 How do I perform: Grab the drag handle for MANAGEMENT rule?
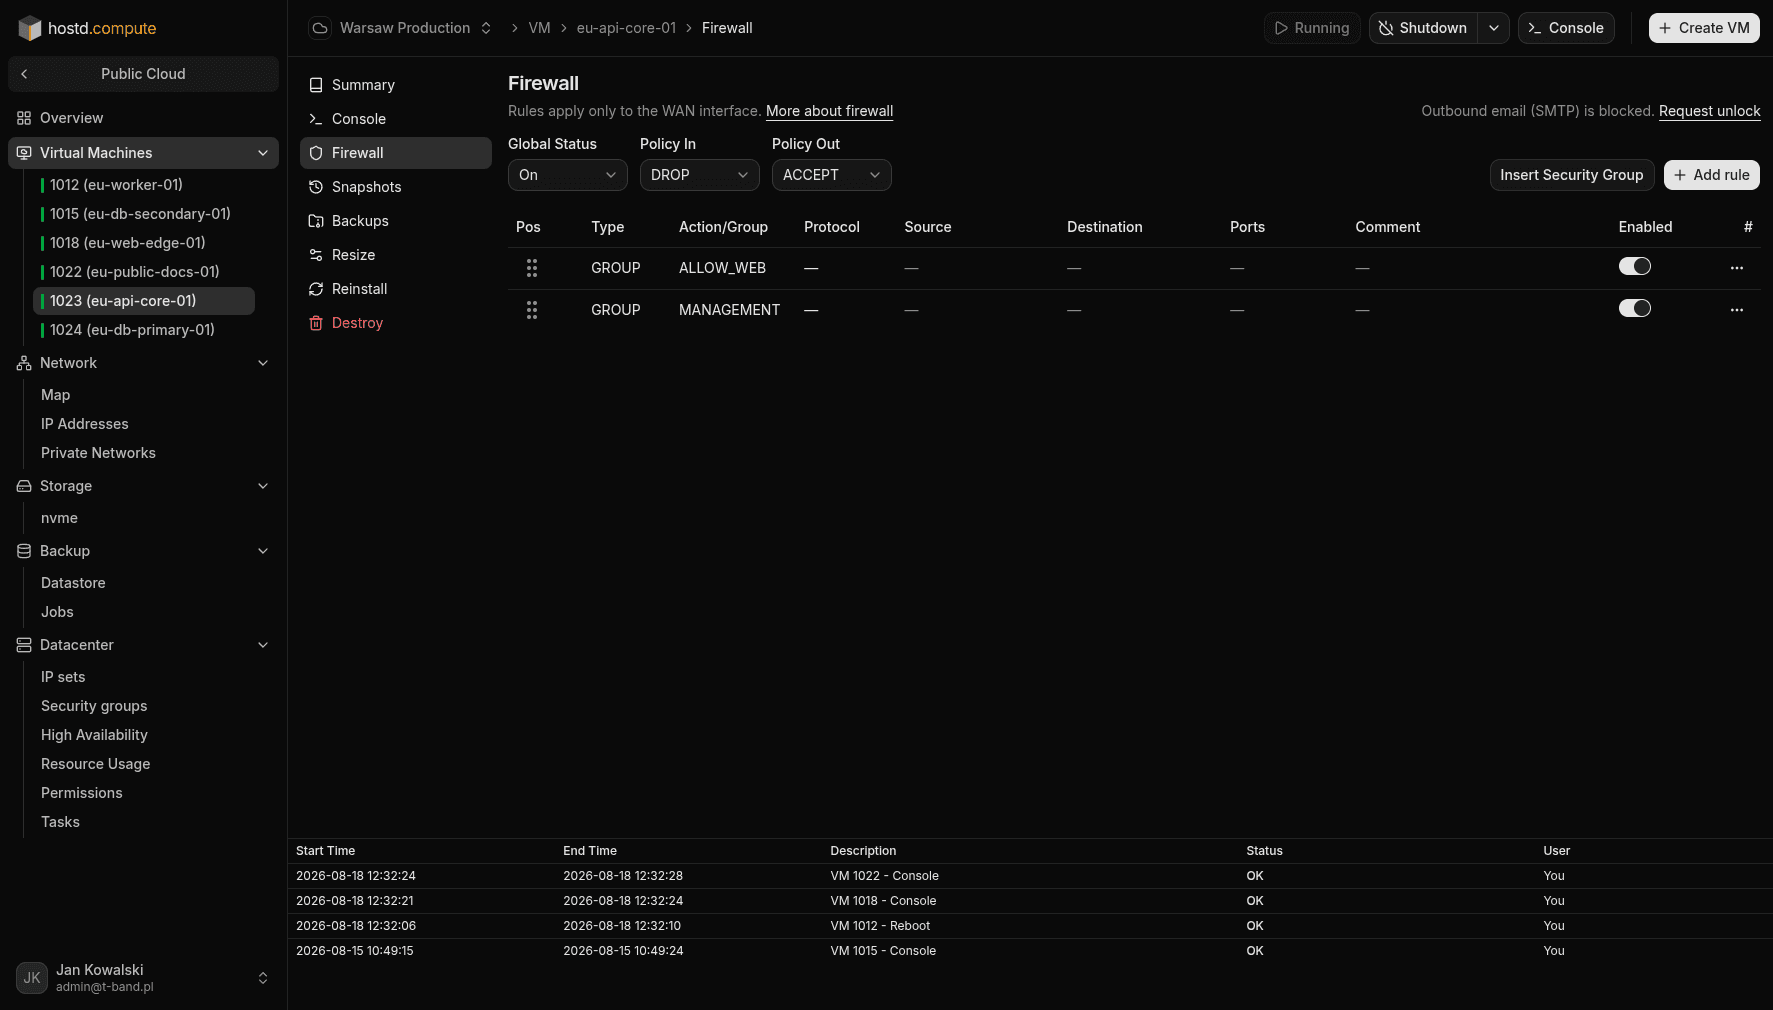pos(532,310)
